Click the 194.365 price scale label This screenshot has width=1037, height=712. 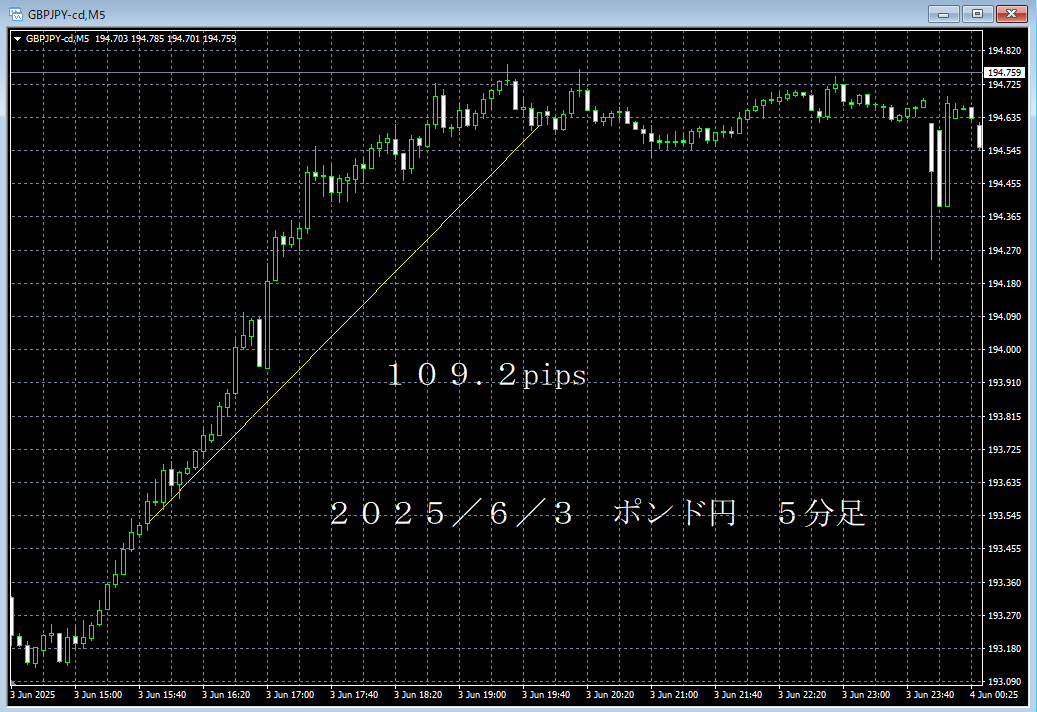(1004, 217)
